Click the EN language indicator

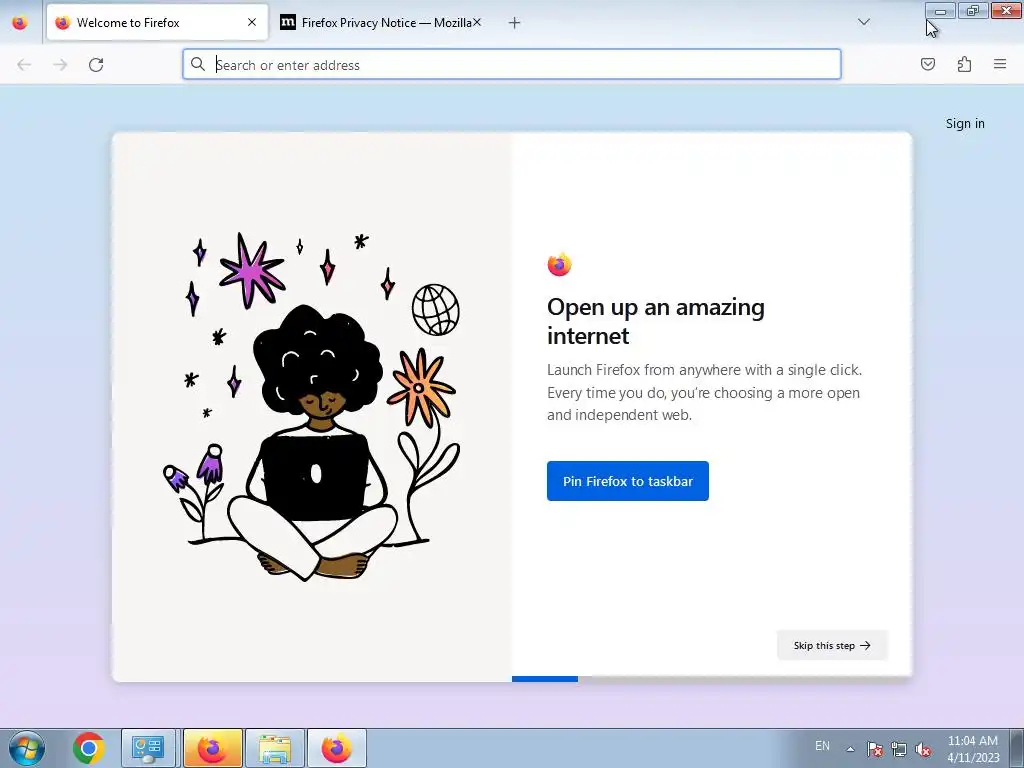pos(822,746)
